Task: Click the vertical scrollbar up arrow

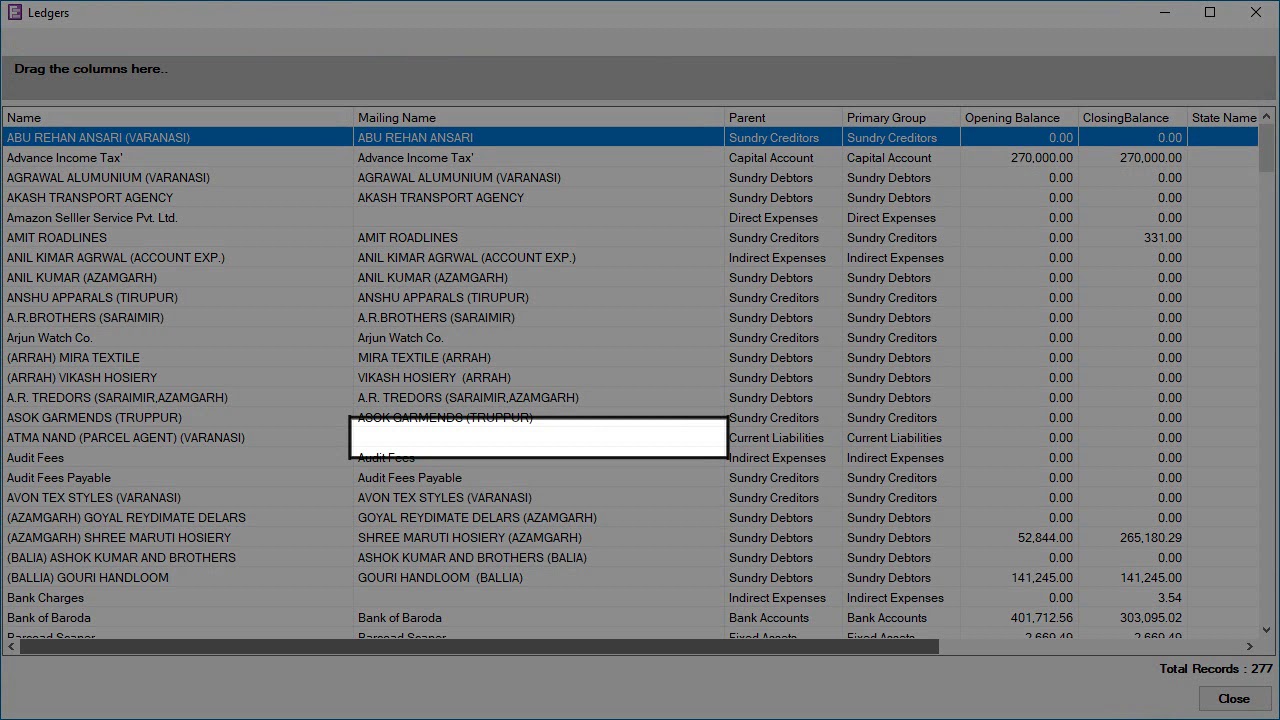Action: (x=1267, y=116)
